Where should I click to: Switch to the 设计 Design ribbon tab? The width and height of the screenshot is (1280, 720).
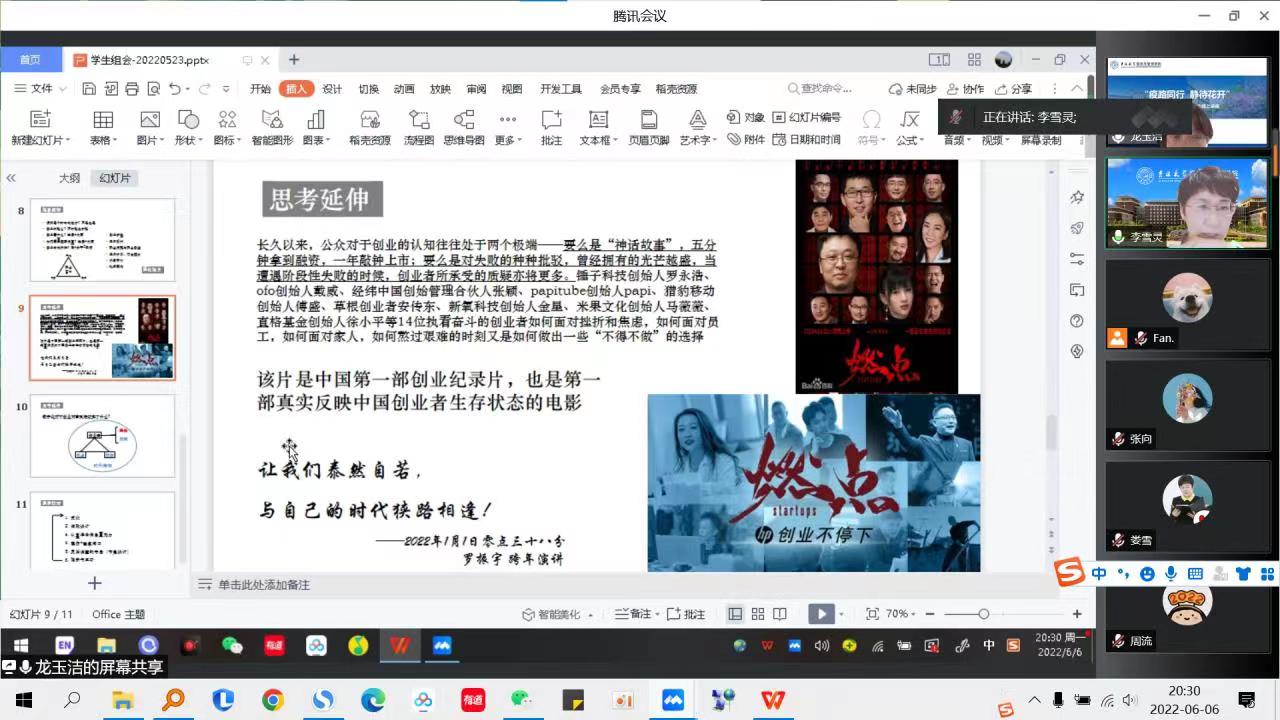click(x=332, y=89)
